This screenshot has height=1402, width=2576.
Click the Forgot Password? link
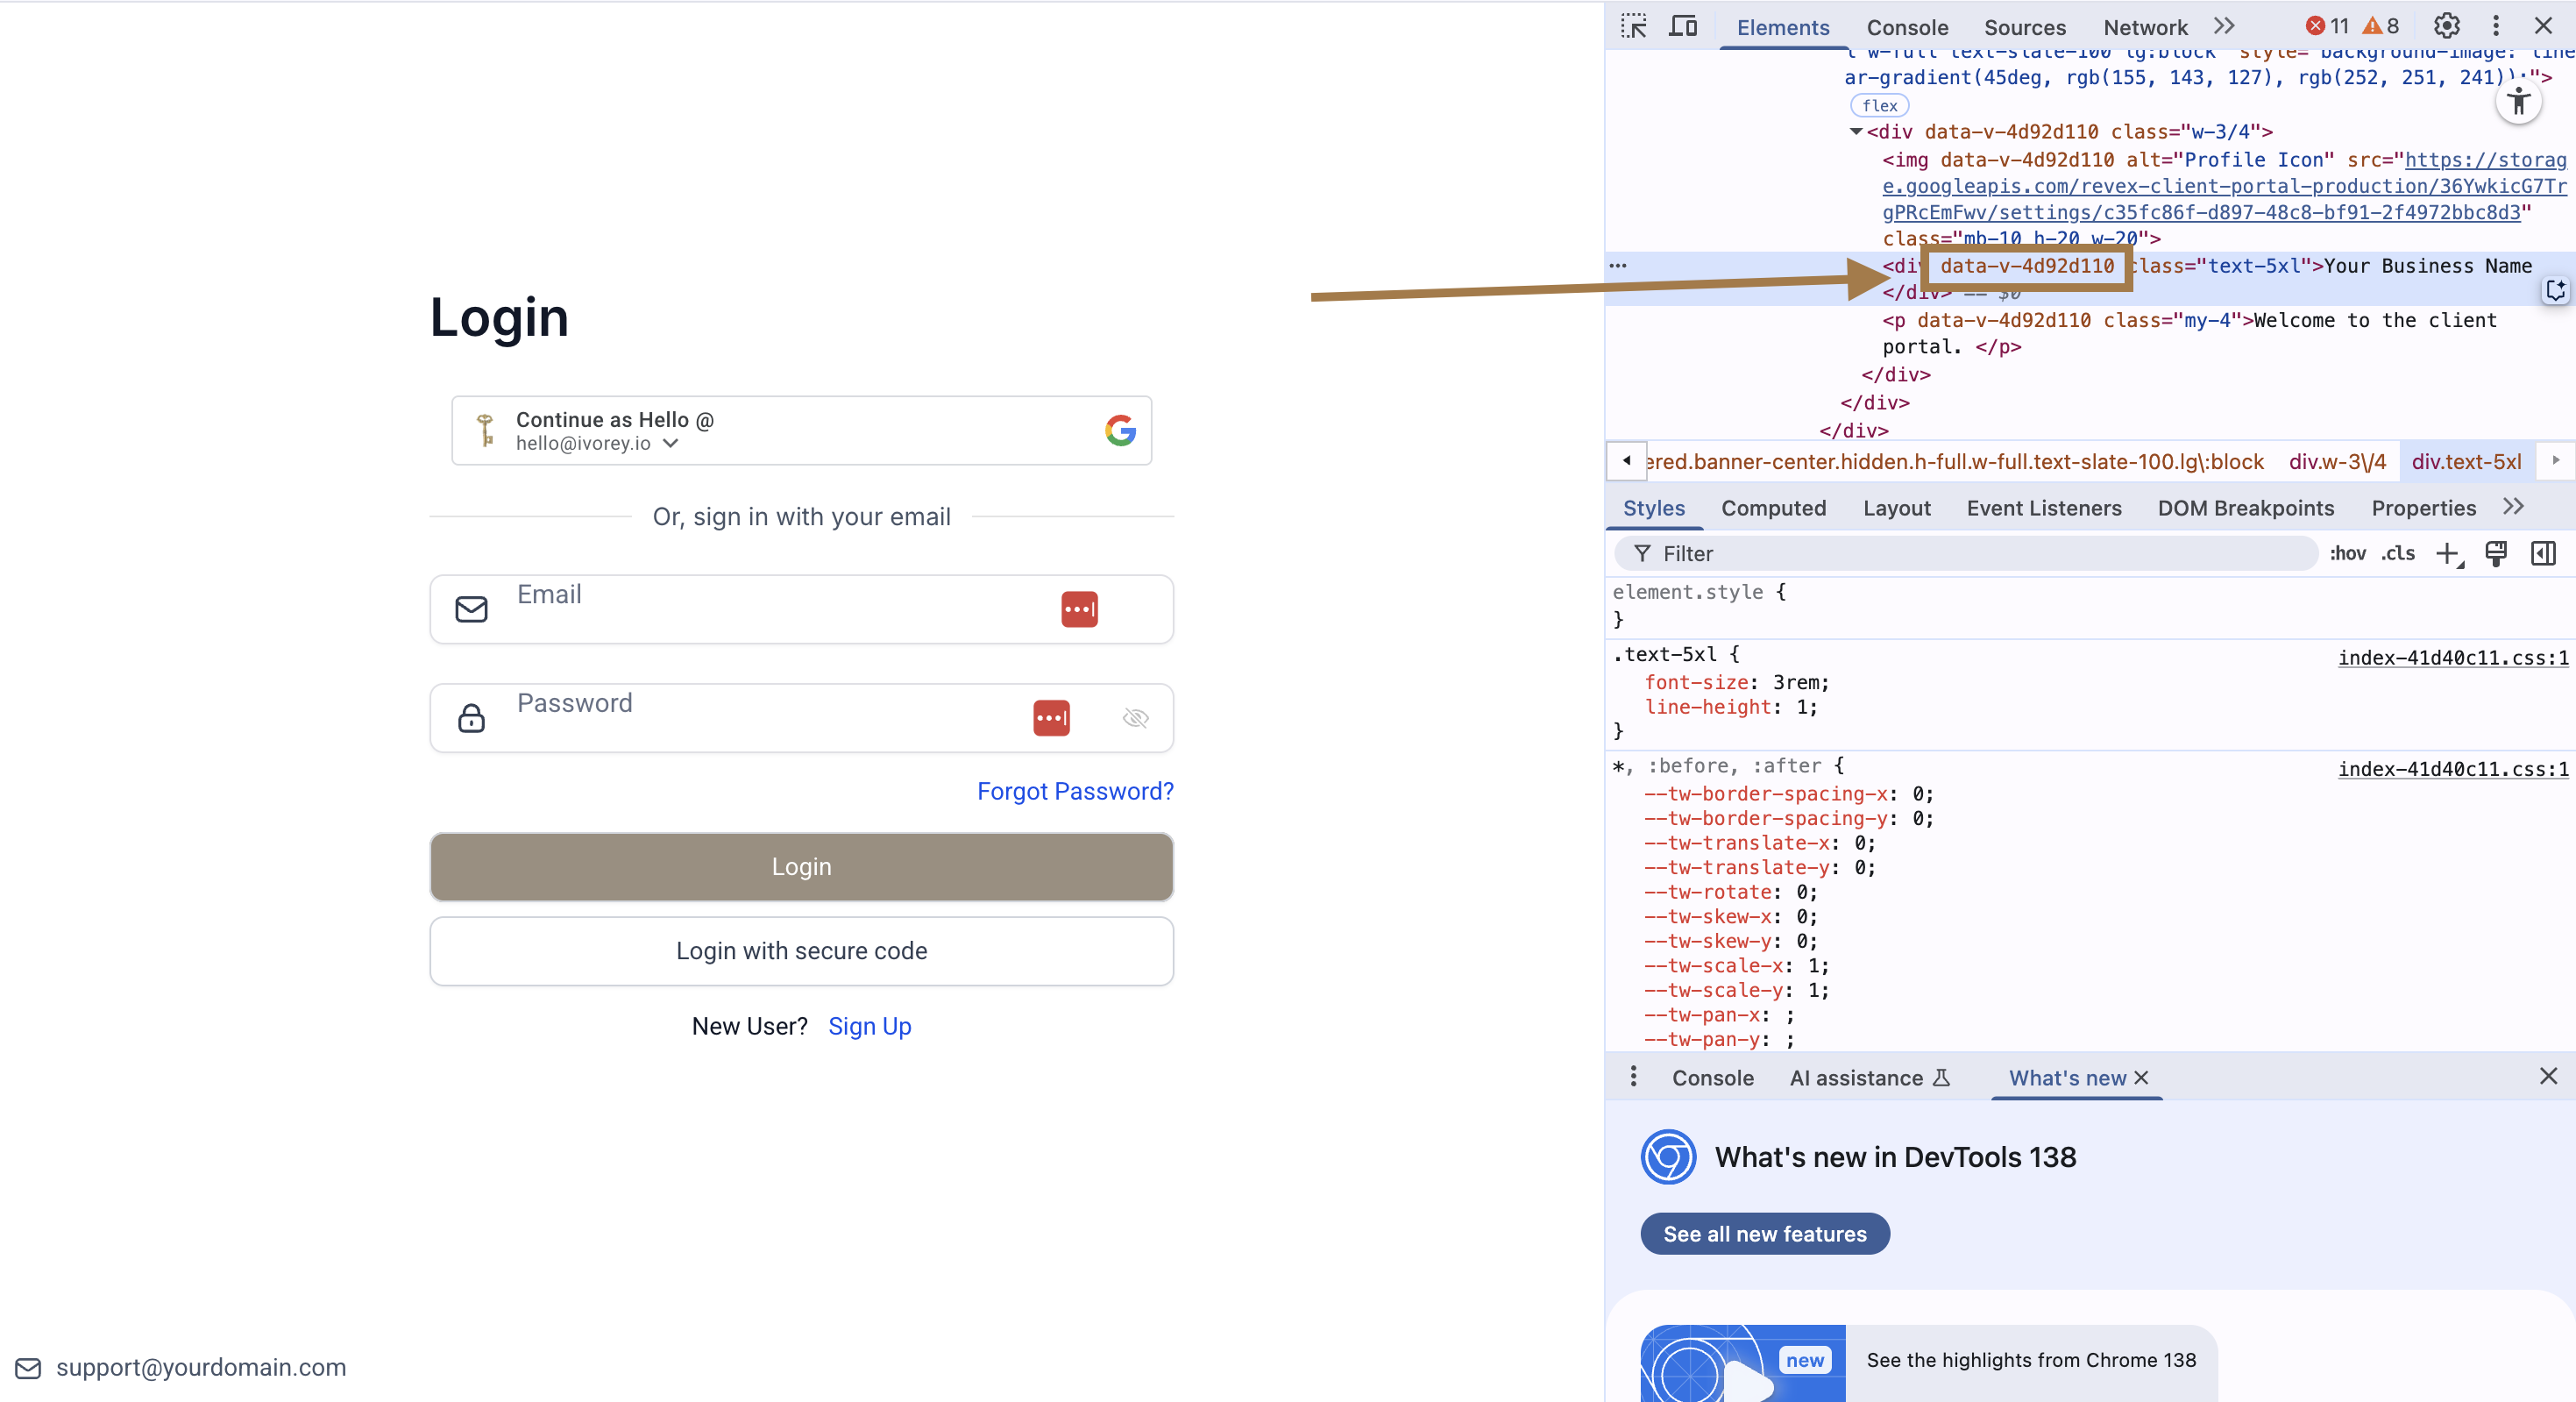click(1074, 791)
